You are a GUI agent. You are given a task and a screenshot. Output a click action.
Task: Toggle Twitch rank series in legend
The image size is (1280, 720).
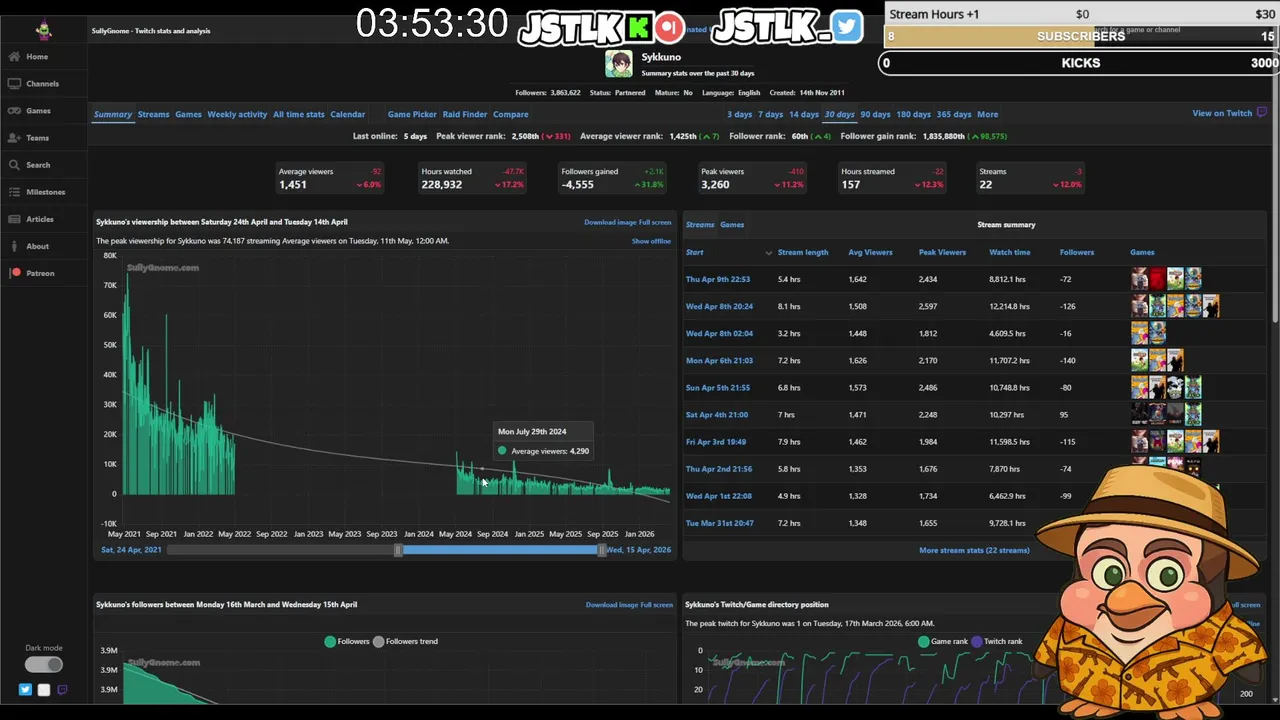tap(996, 641)
